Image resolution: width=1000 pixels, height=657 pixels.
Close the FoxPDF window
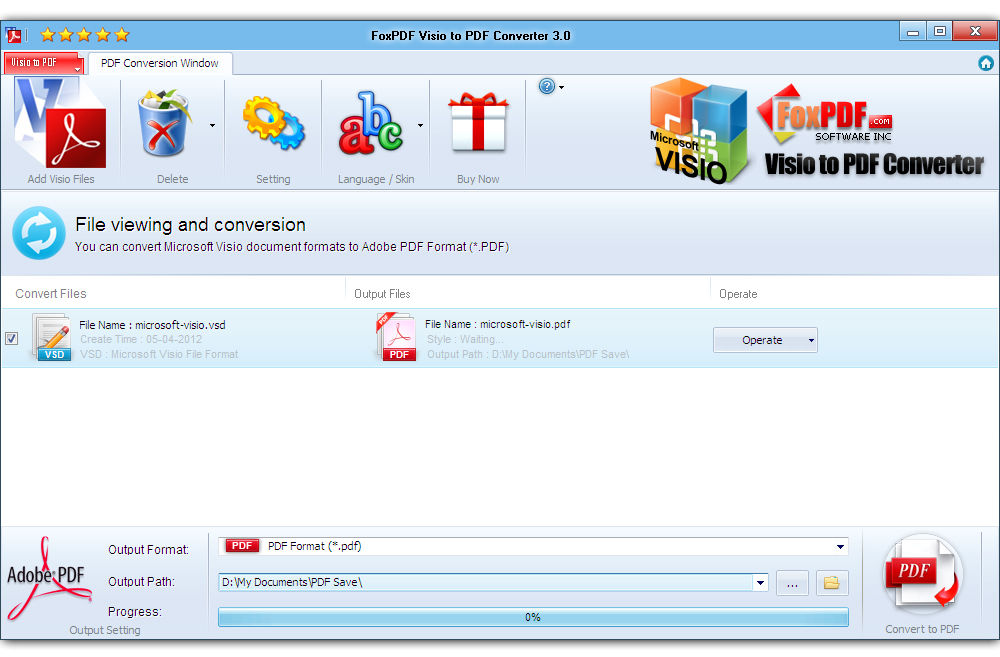click(x=974, y=31)
